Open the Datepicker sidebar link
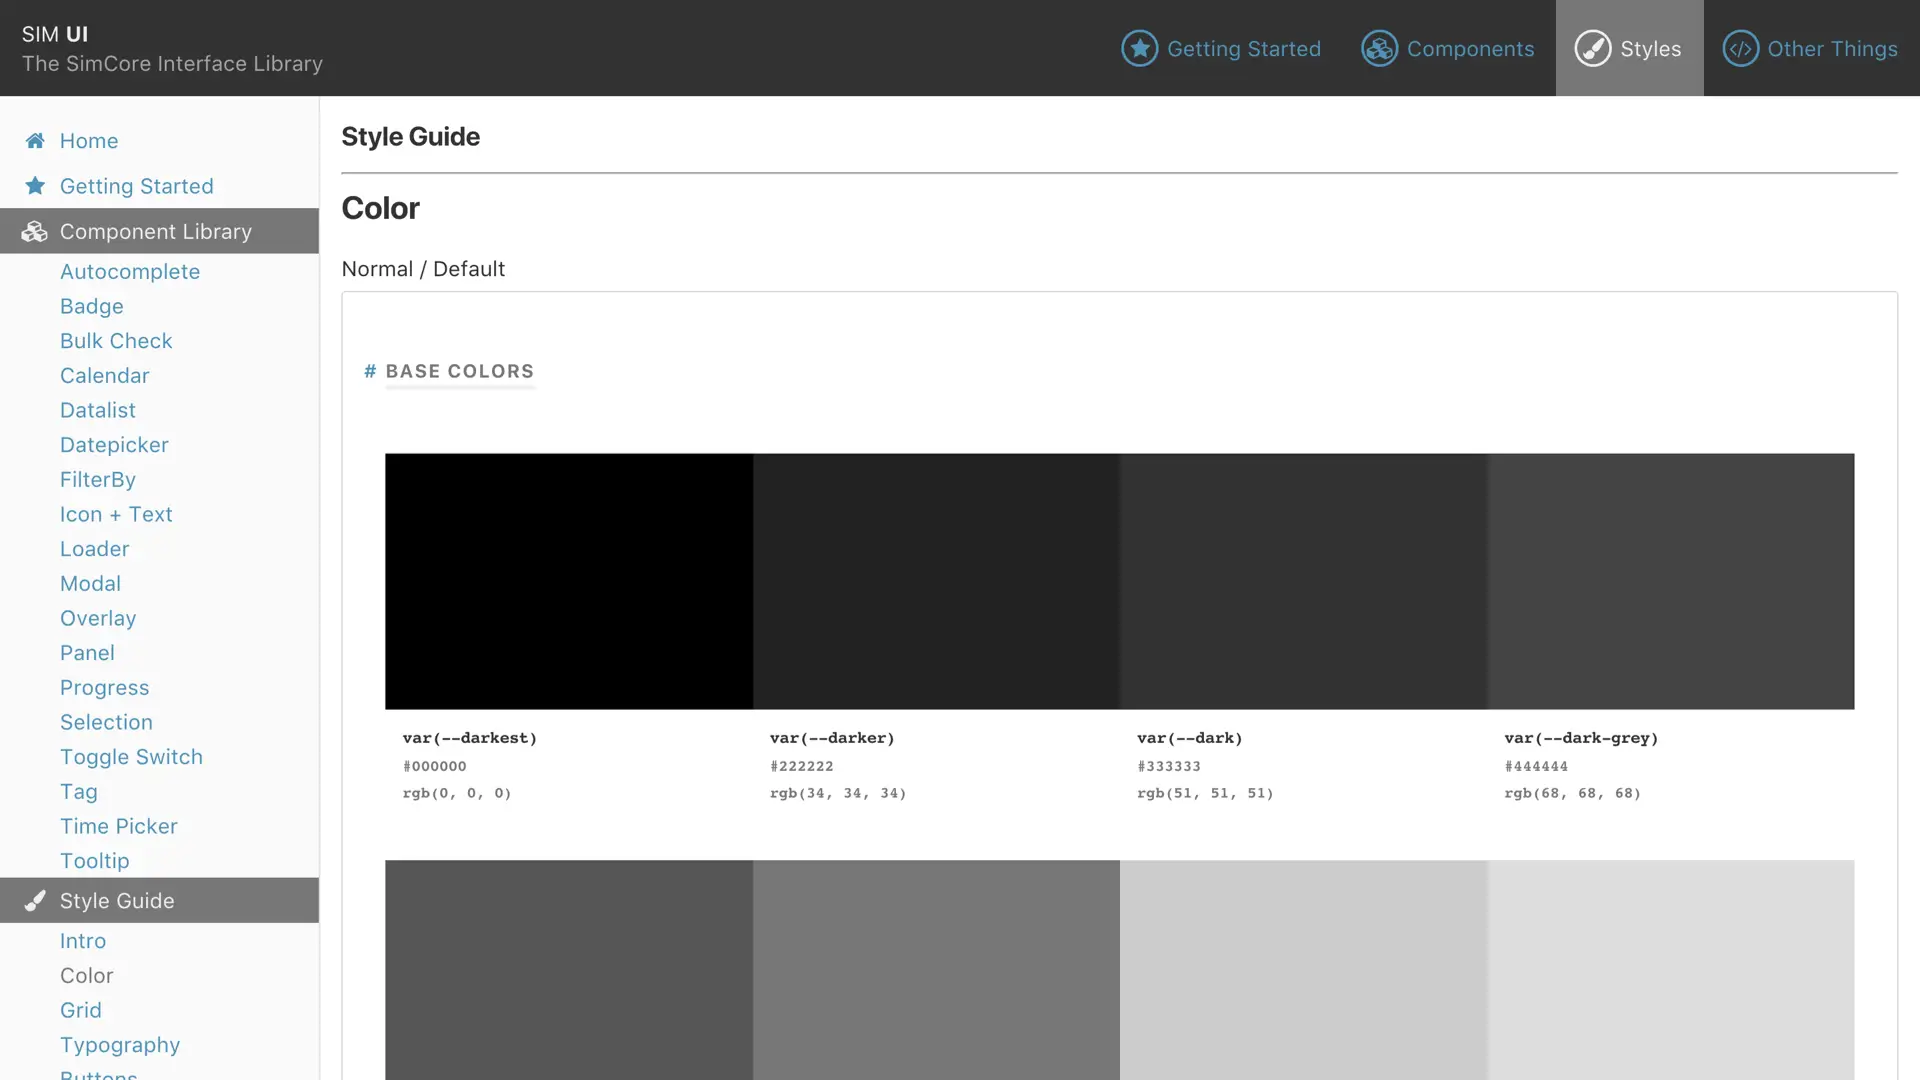 [114, 445]
